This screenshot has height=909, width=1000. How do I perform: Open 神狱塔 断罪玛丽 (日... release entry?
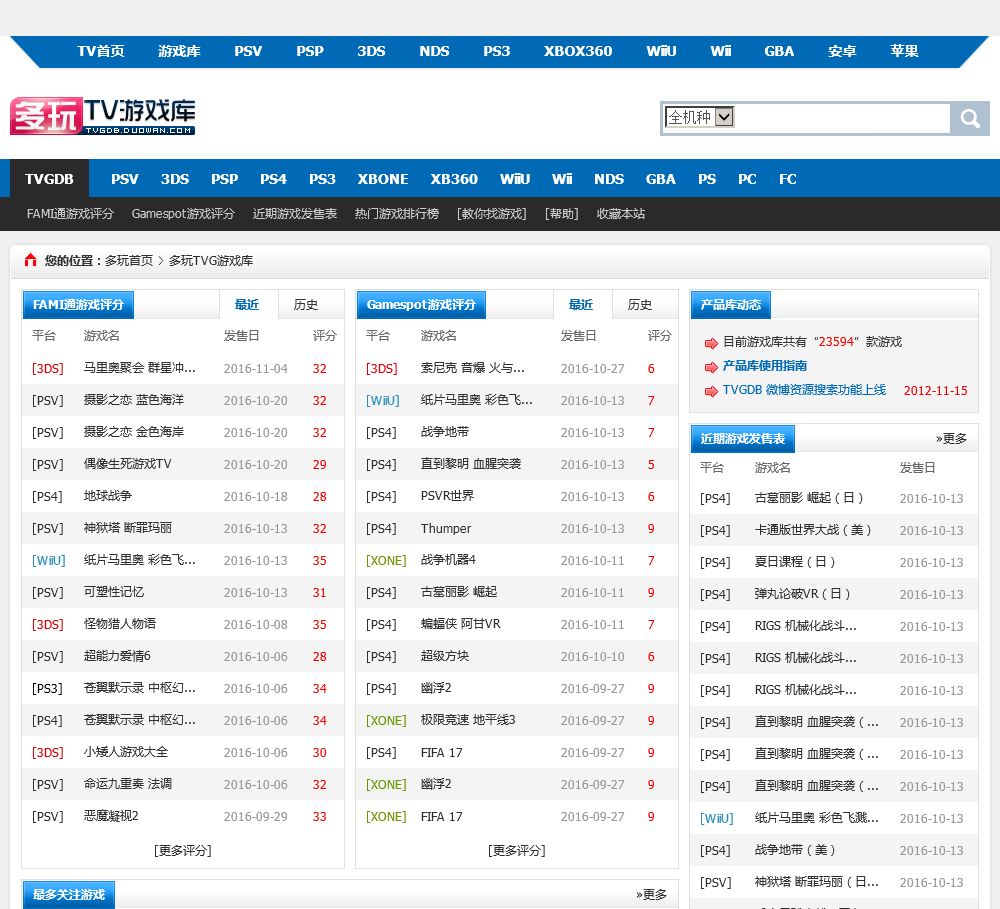pos(816,882)
